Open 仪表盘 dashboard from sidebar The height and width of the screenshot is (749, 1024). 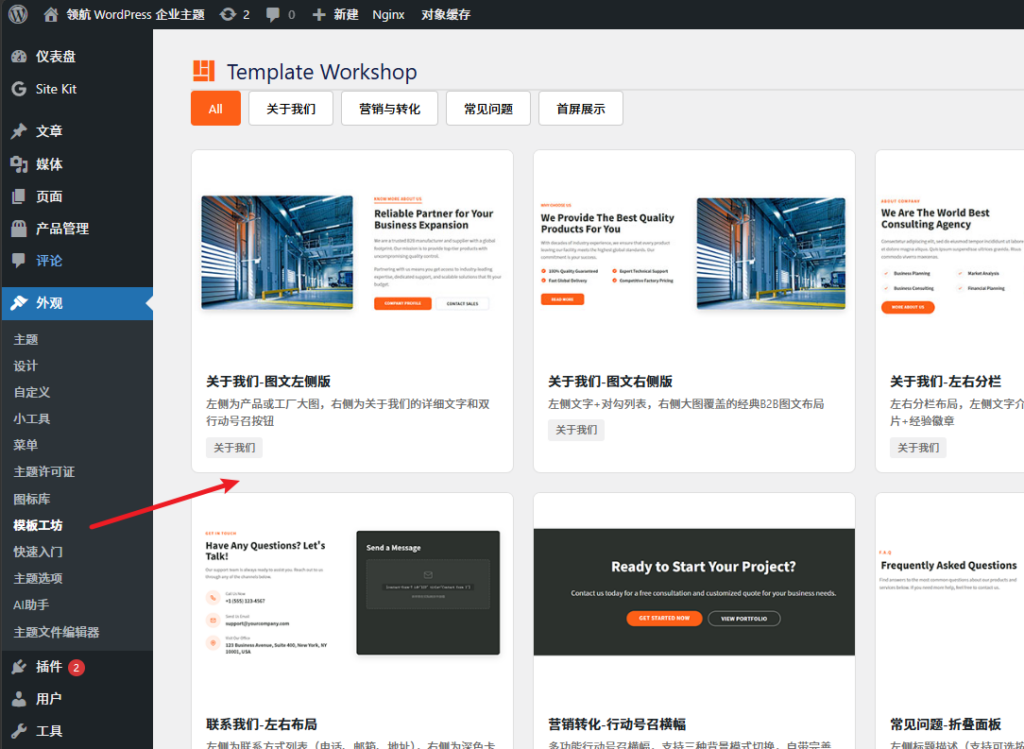[x=55, y=56]
